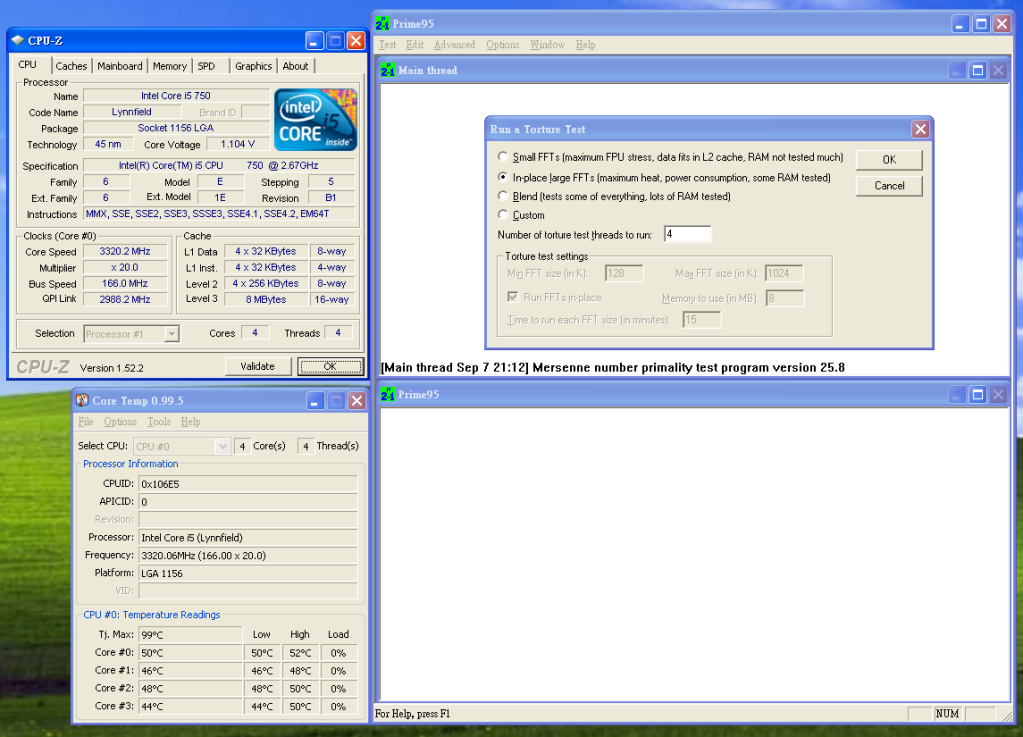Maximize the lower Prime95 child window
Viewport: 1023px width, 737px height.
tap(977, 395)
